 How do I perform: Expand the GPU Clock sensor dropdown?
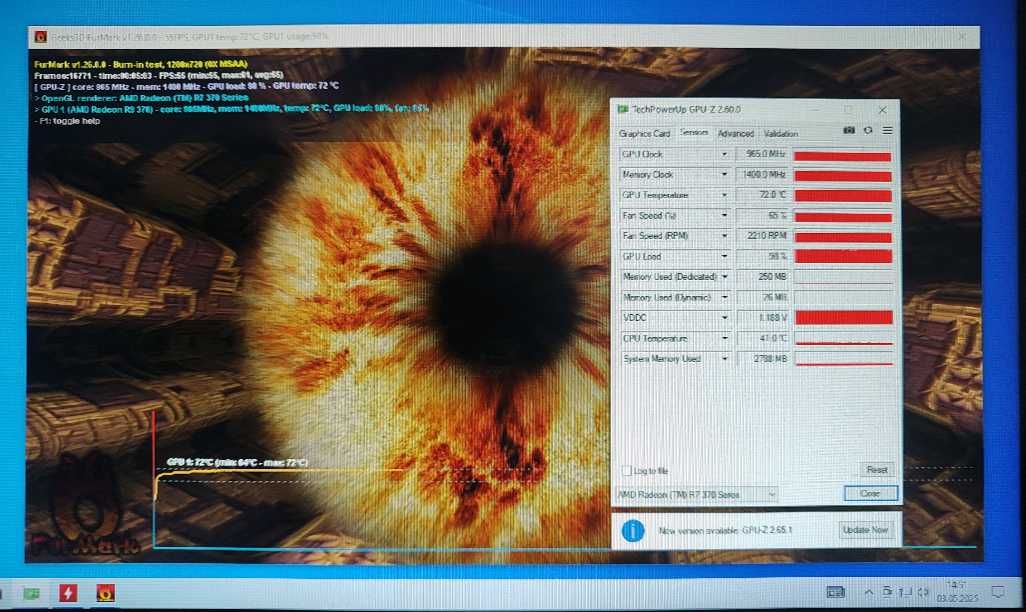tap(724, 154)
